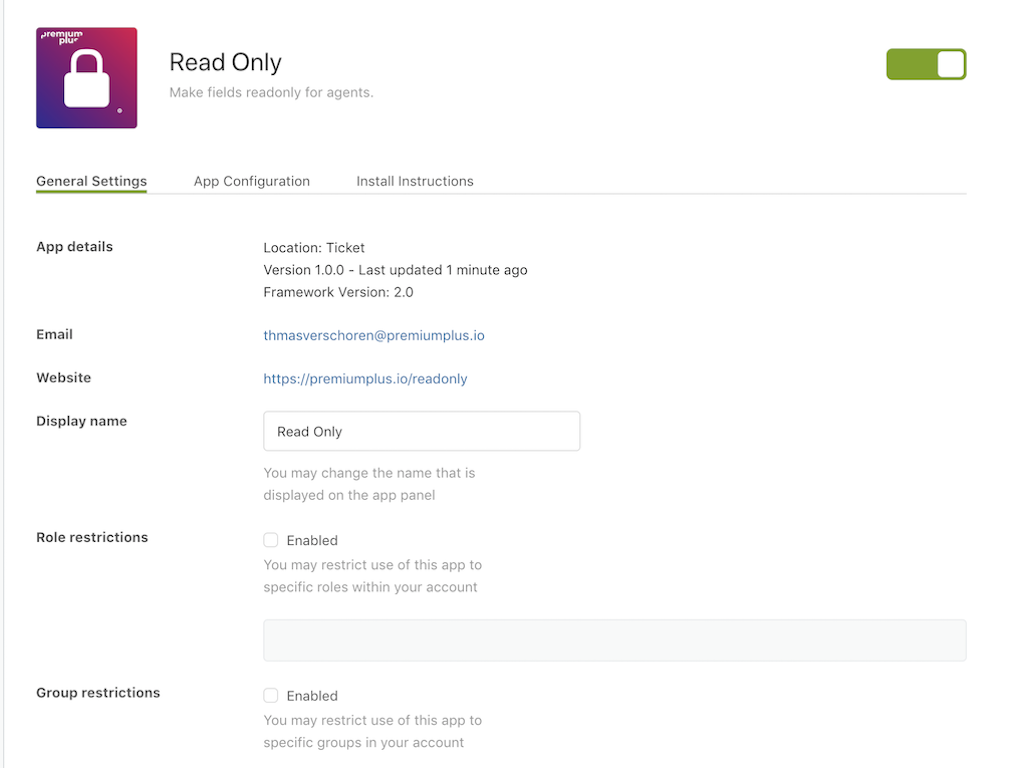This screenshot has height=768, width=1024.
Task: Disable the app with the green switch
Action: (926, 64)
